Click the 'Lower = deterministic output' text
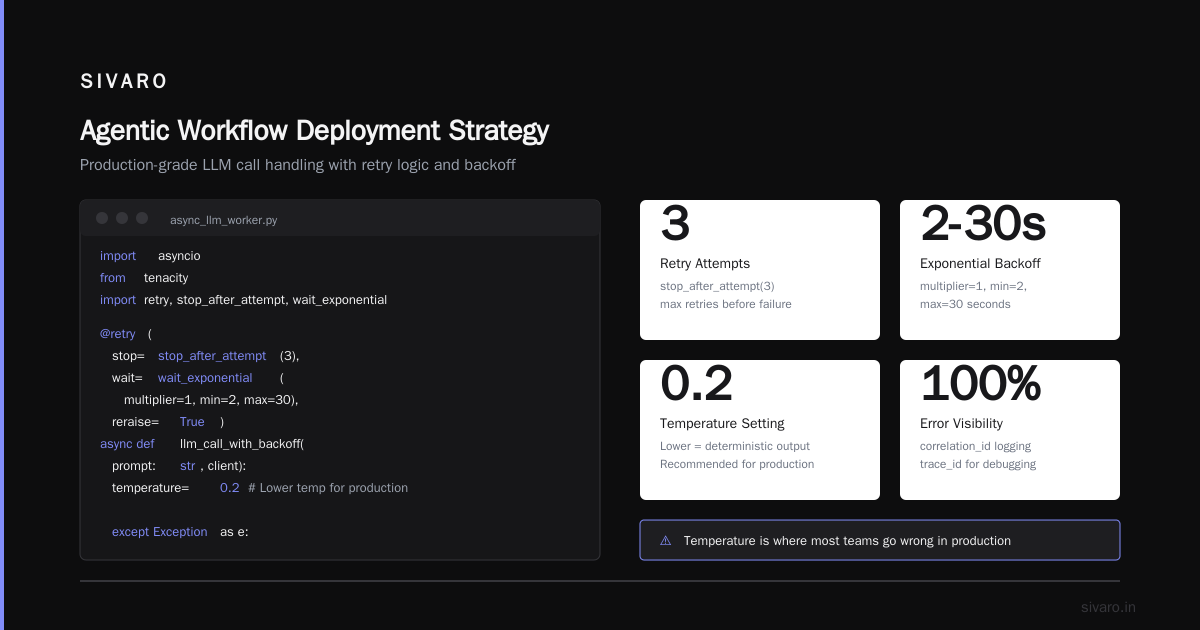1200x630 pixels. click(x=735, y=446)
